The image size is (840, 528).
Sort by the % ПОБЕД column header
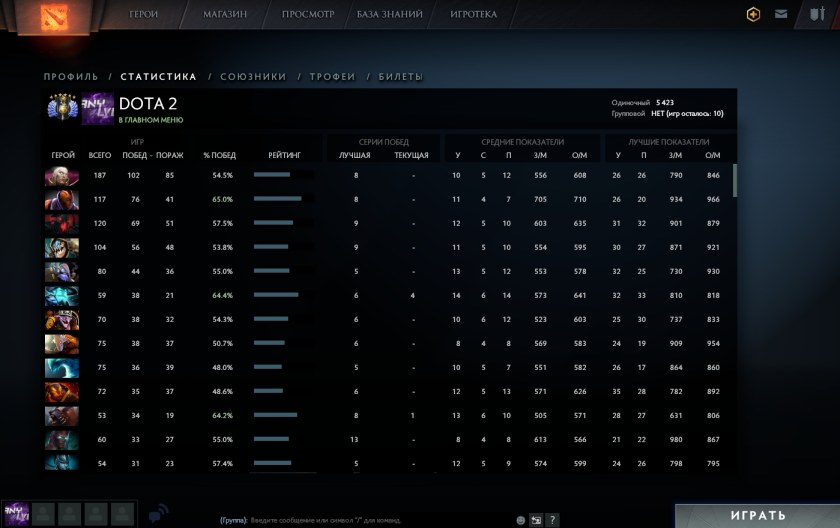click(220, 155)
